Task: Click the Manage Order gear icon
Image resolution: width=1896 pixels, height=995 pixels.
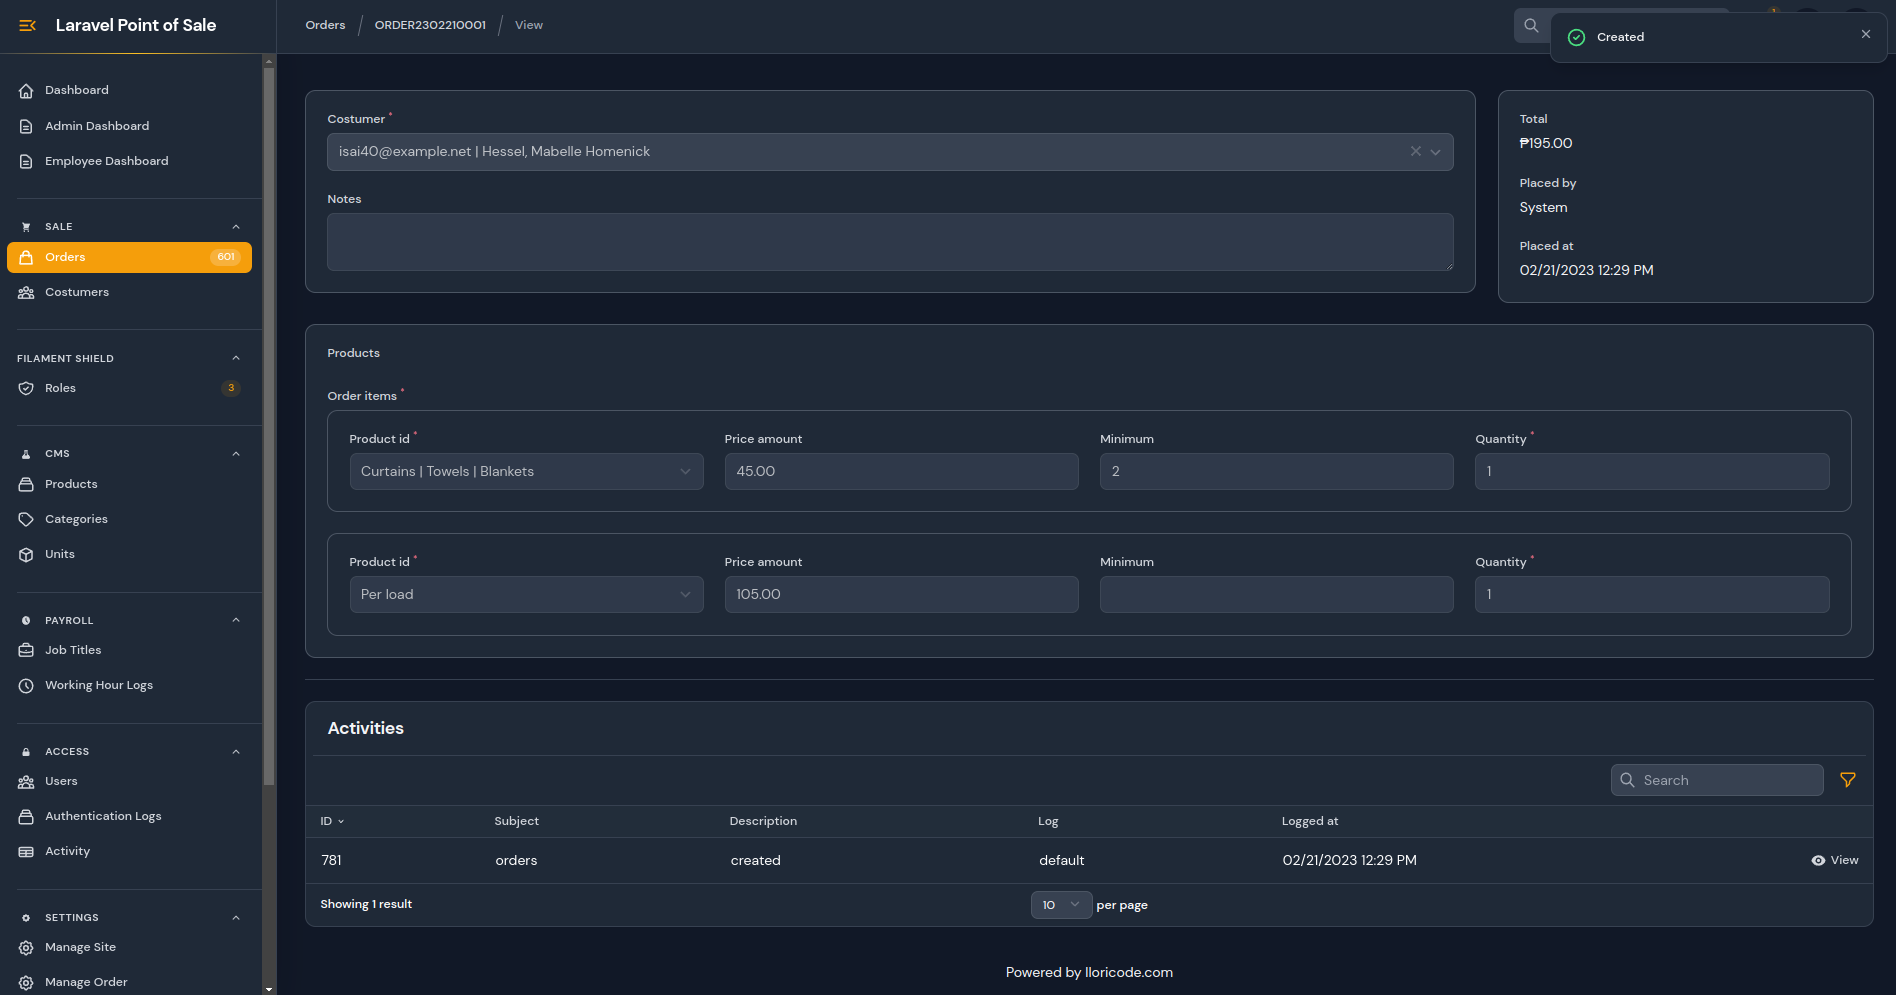Action: 26,982
